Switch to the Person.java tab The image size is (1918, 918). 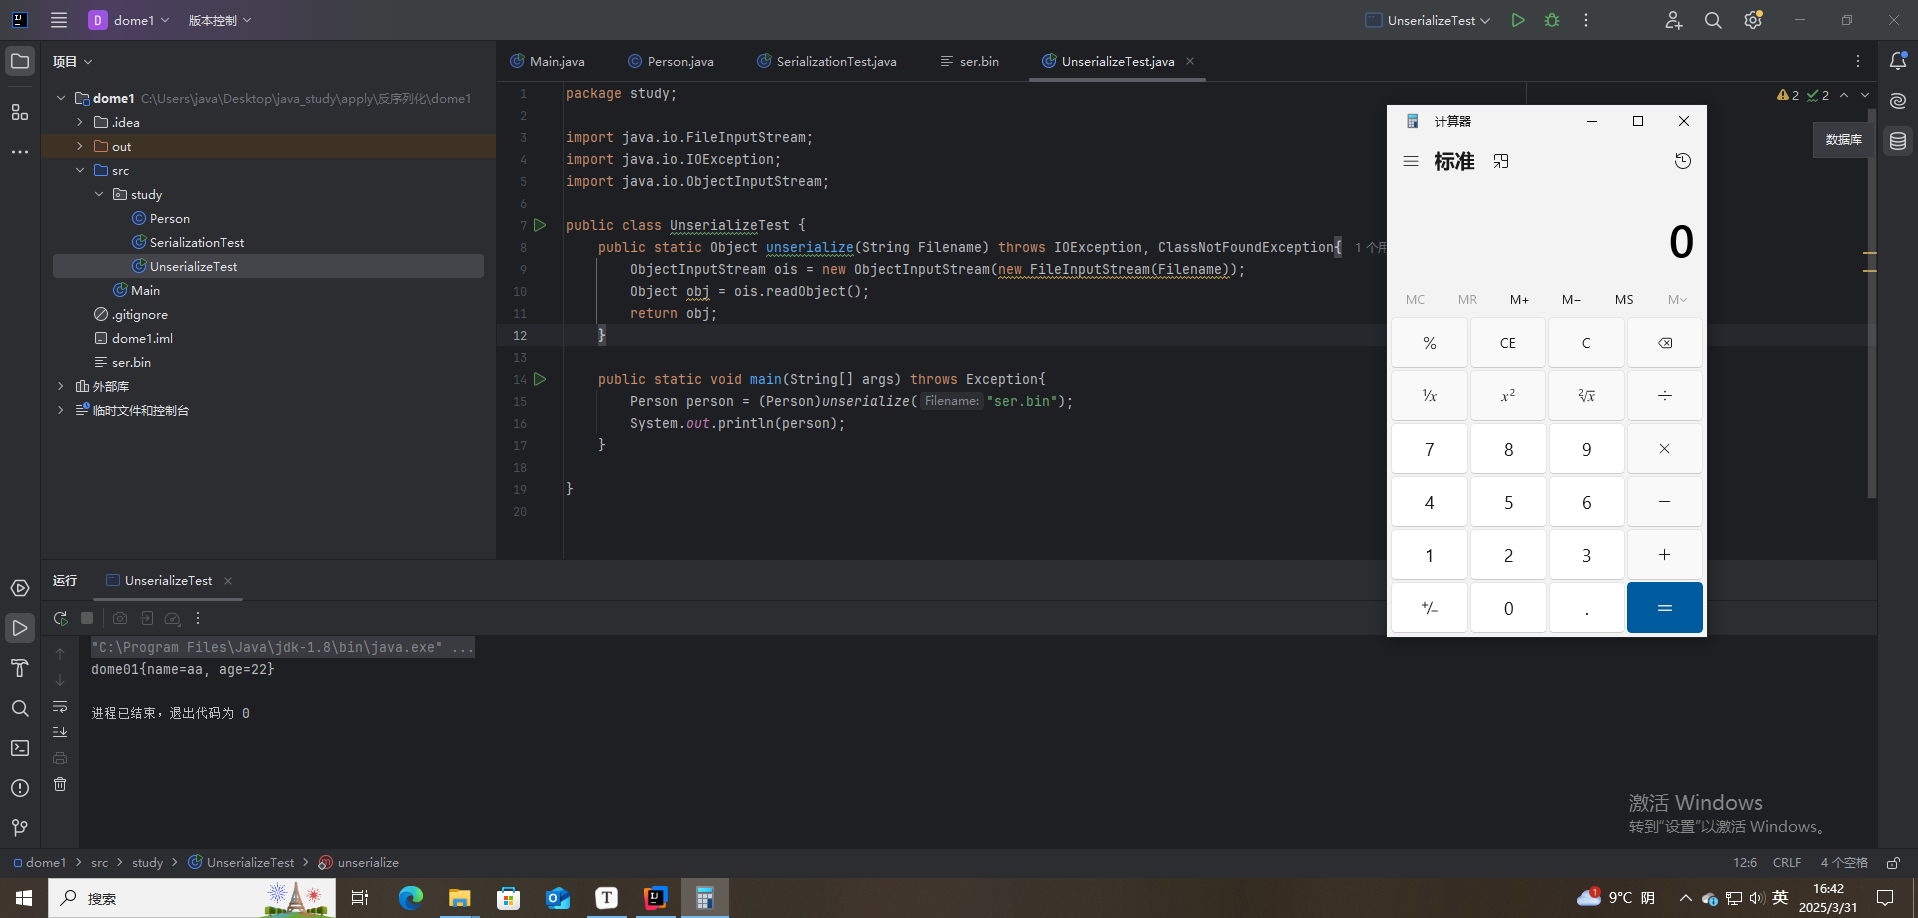click(x=671, y=61)
